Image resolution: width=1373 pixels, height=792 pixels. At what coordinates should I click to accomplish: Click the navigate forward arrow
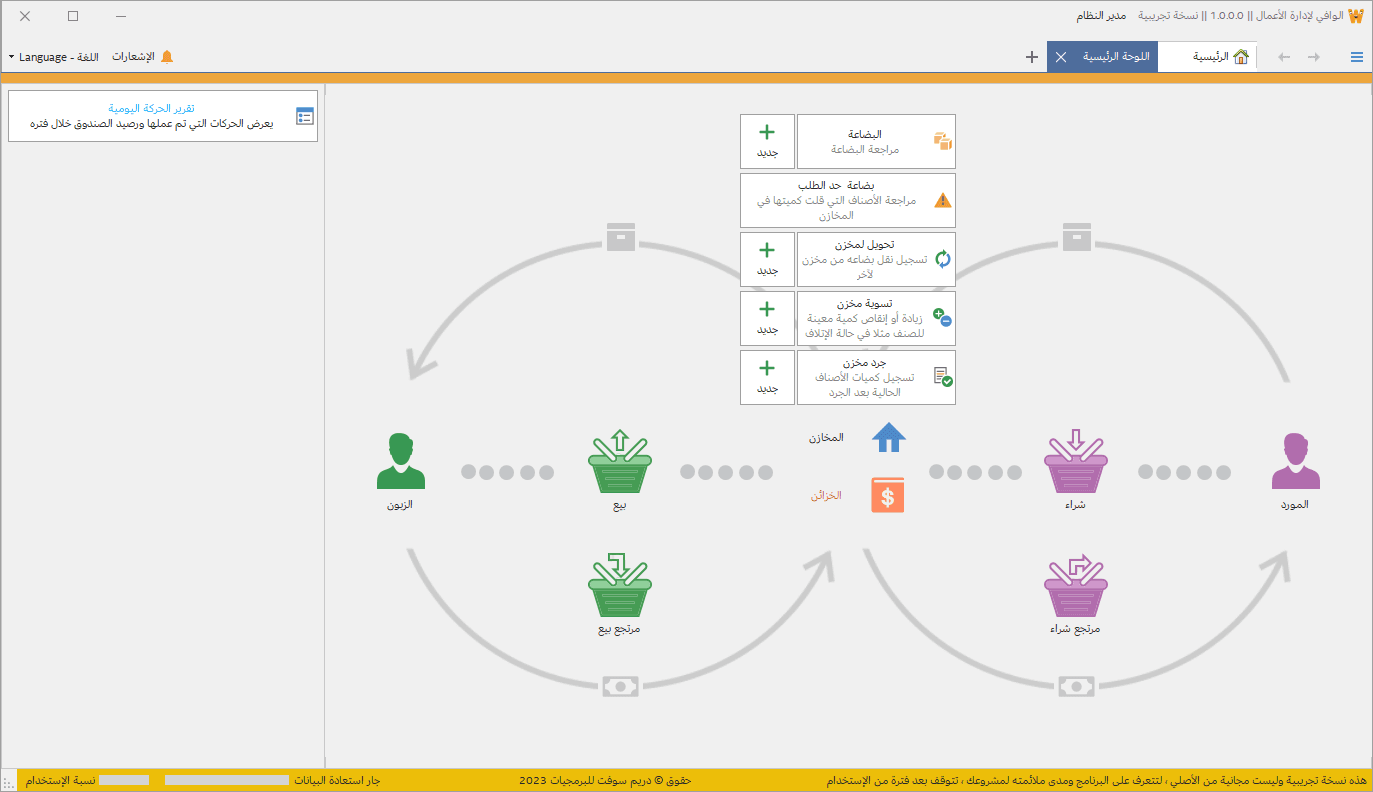click(x=1314, y=57)
